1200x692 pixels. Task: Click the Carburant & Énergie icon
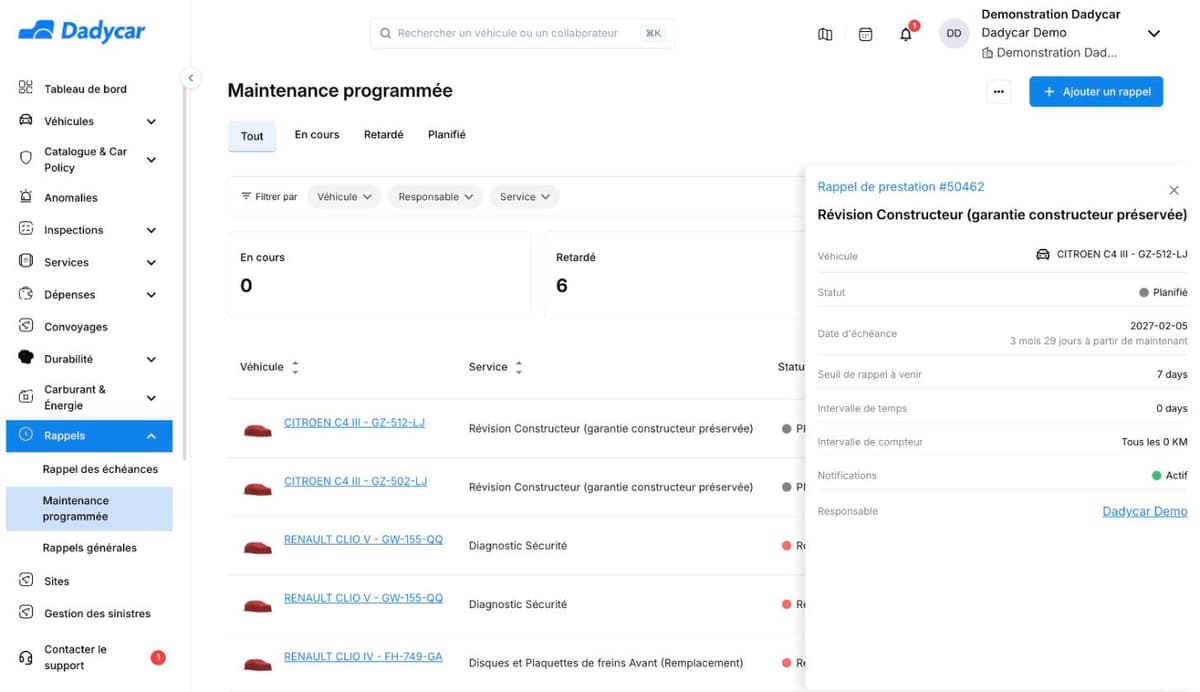point(26,397)
